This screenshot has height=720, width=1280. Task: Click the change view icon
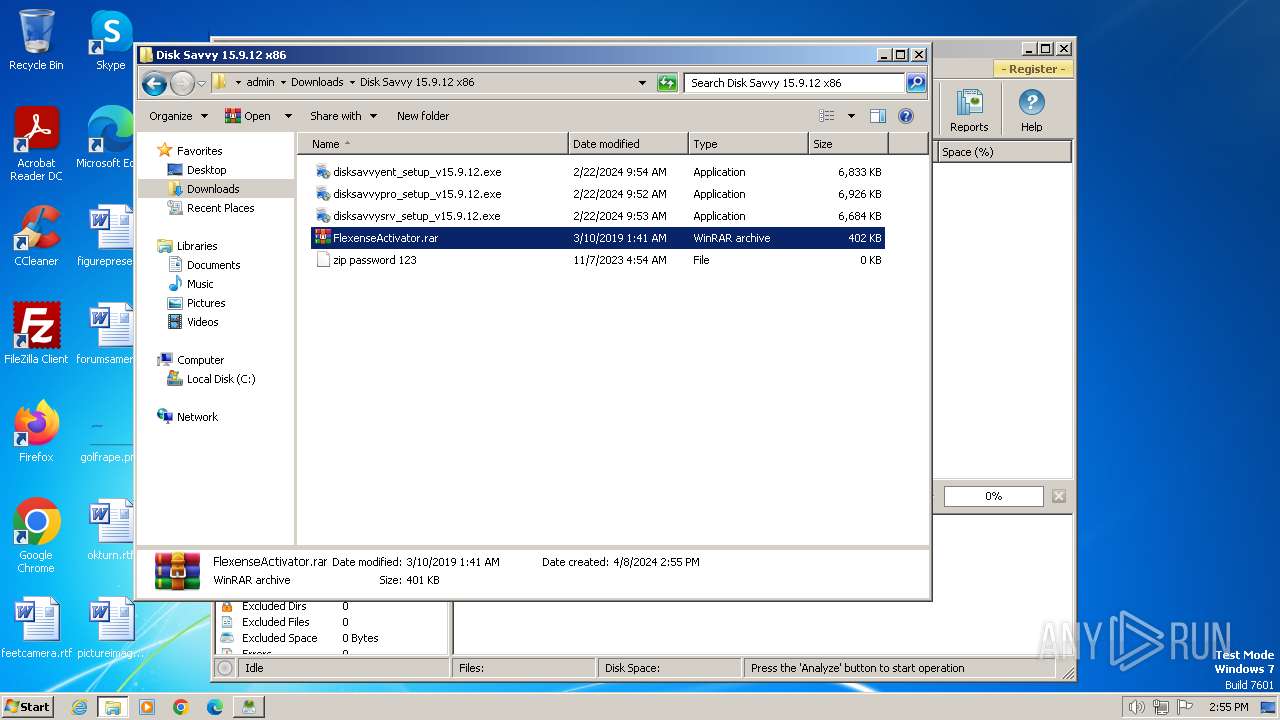tap(827, 116)
